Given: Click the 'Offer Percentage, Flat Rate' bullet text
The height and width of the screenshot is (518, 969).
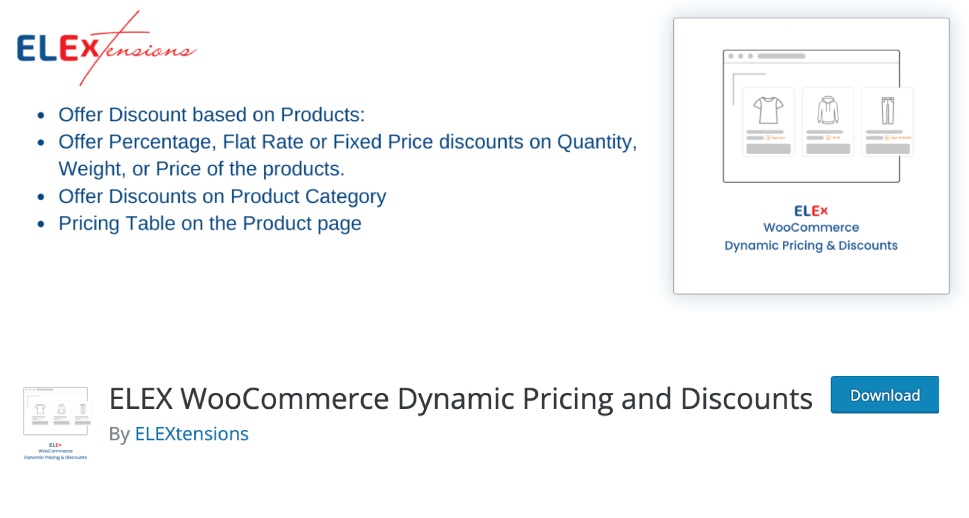Looking at the screenshot, I should (x=347, y=155).
